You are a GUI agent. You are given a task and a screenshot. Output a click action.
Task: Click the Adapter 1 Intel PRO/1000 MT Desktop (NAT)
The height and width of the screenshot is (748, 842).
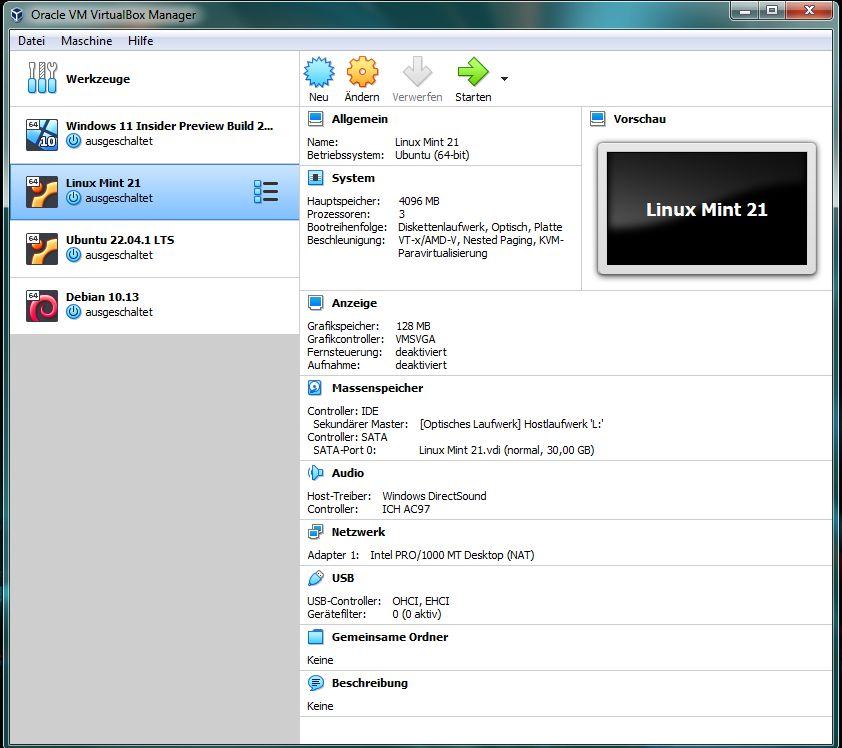pos(452,555)
